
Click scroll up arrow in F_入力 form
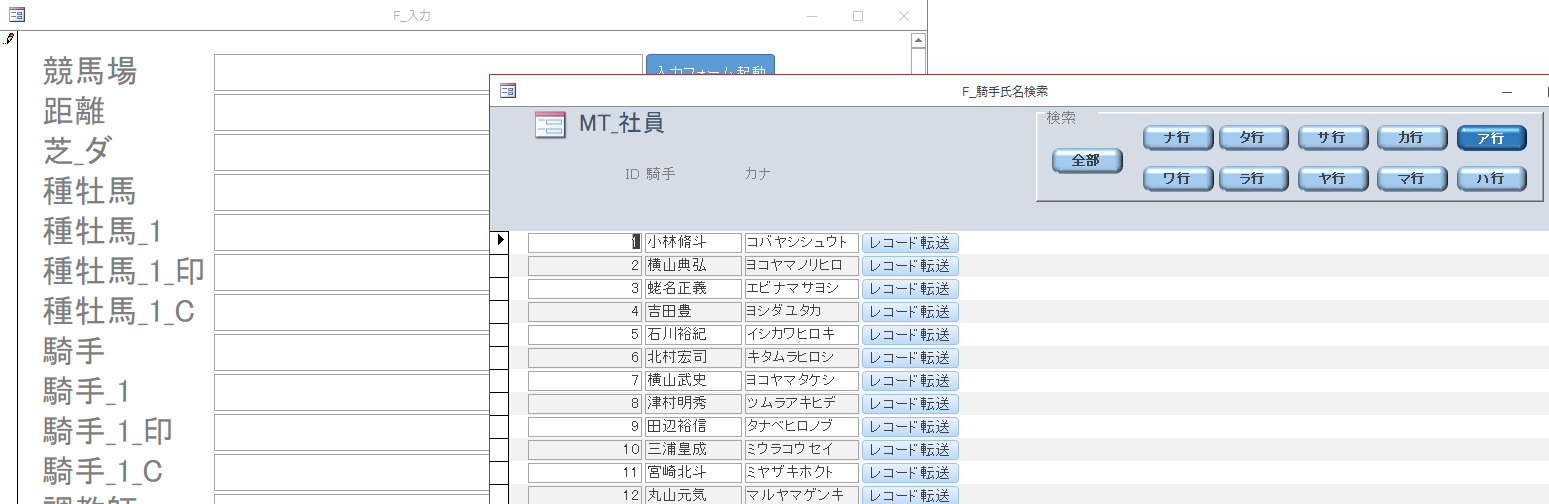[918, 41]
